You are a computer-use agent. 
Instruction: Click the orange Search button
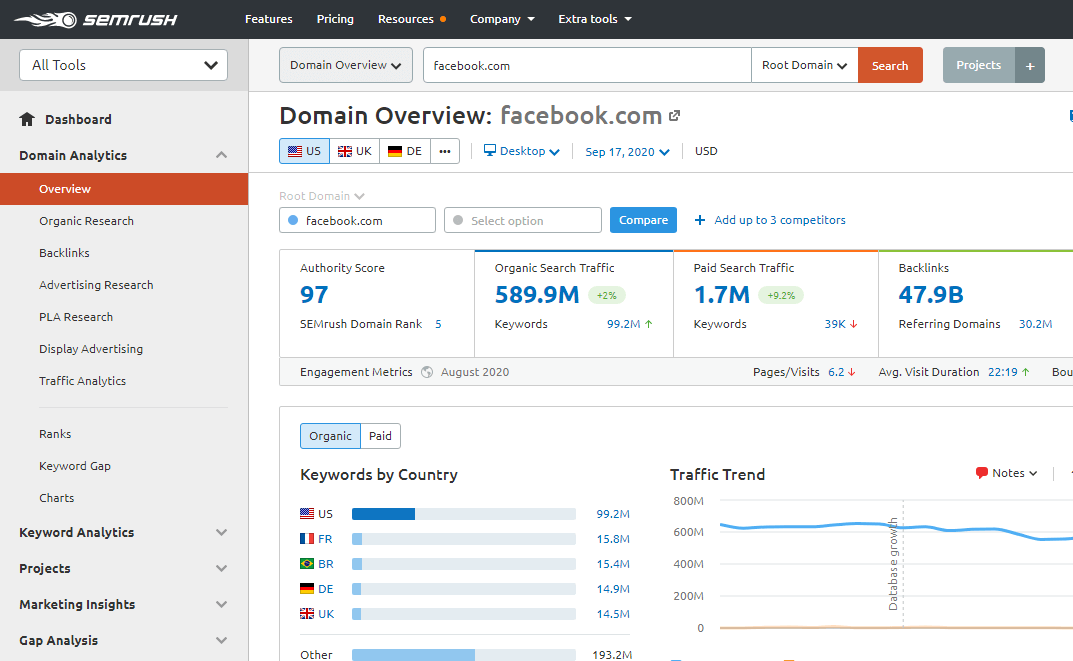click(x=889, y=66)
